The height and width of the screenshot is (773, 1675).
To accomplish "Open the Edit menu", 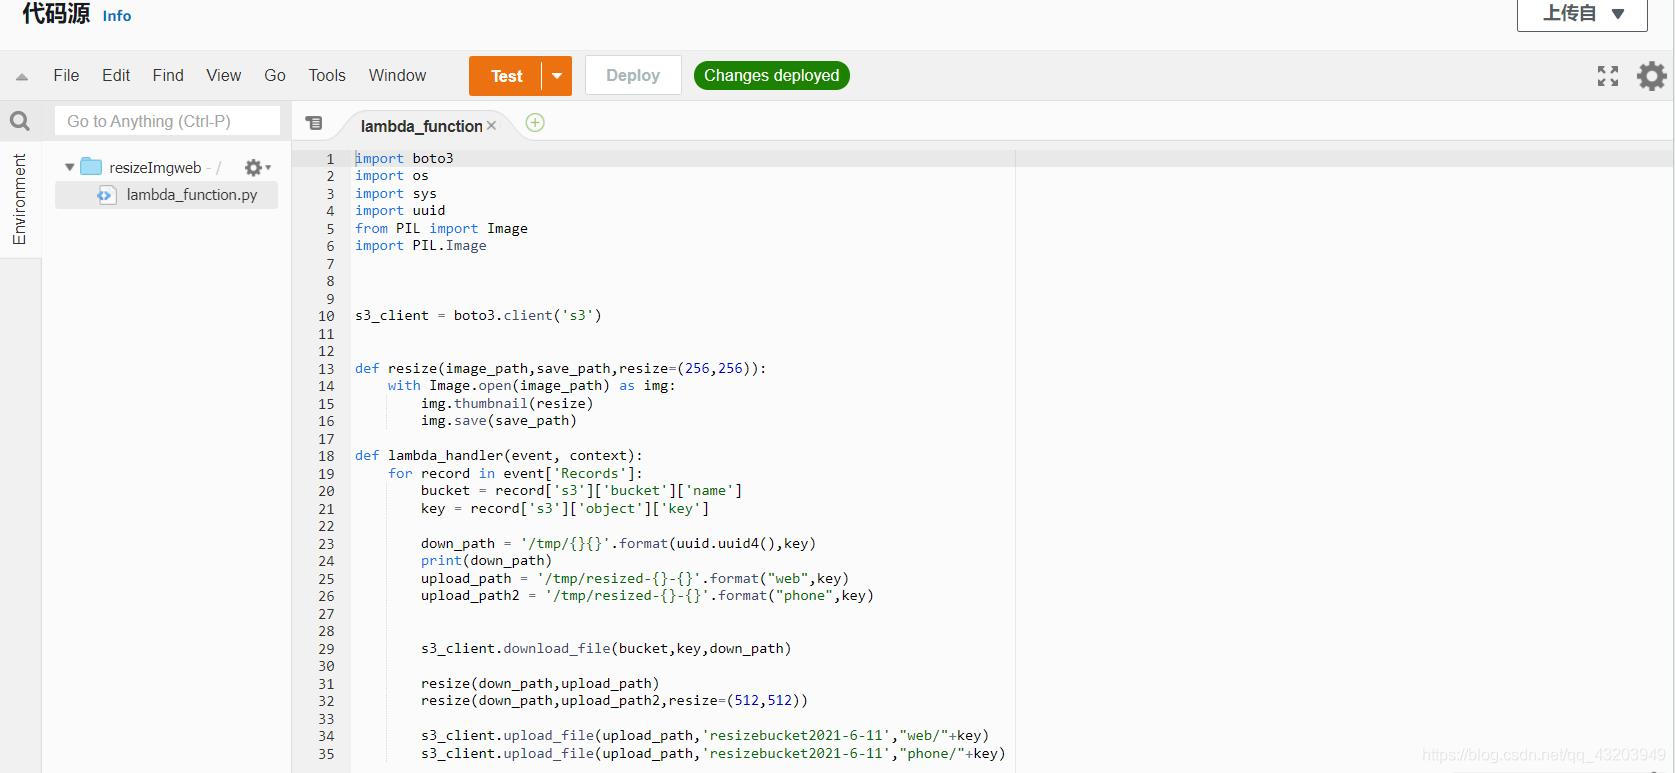I will (116, 75).
